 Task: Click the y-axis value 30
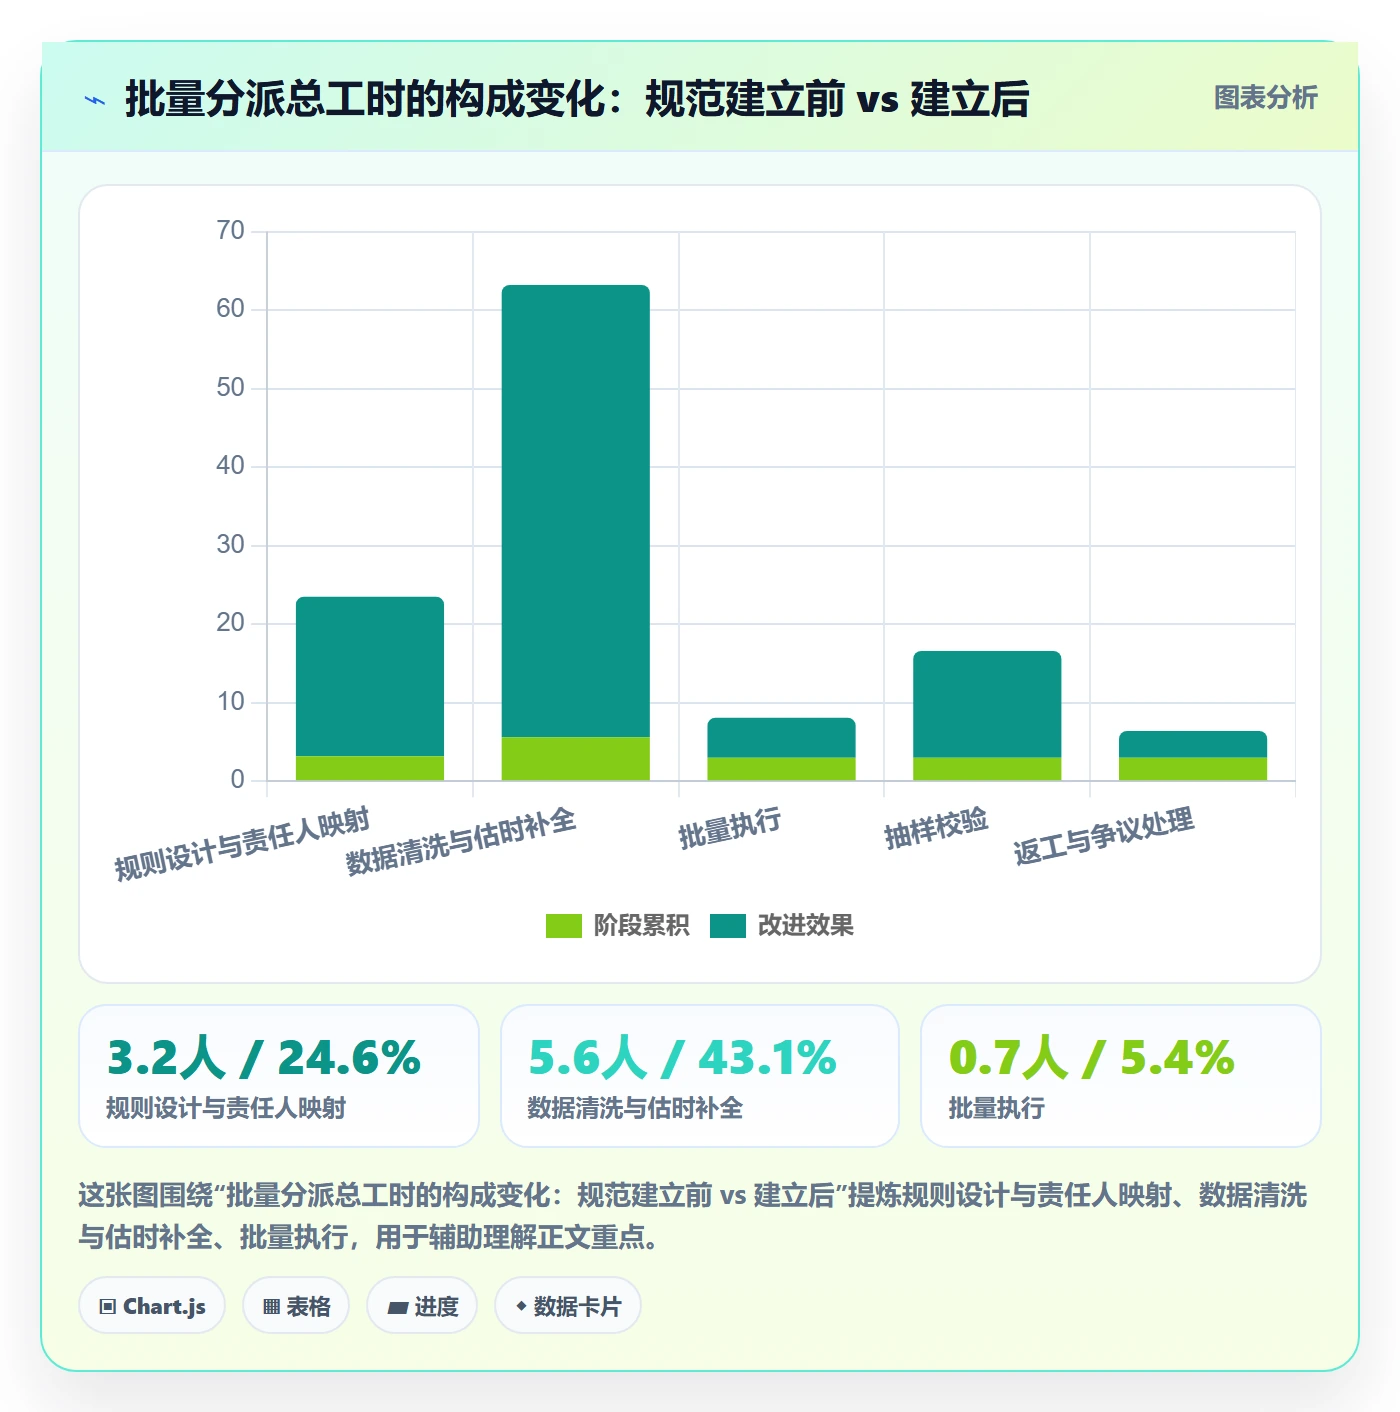click(230, 545)
